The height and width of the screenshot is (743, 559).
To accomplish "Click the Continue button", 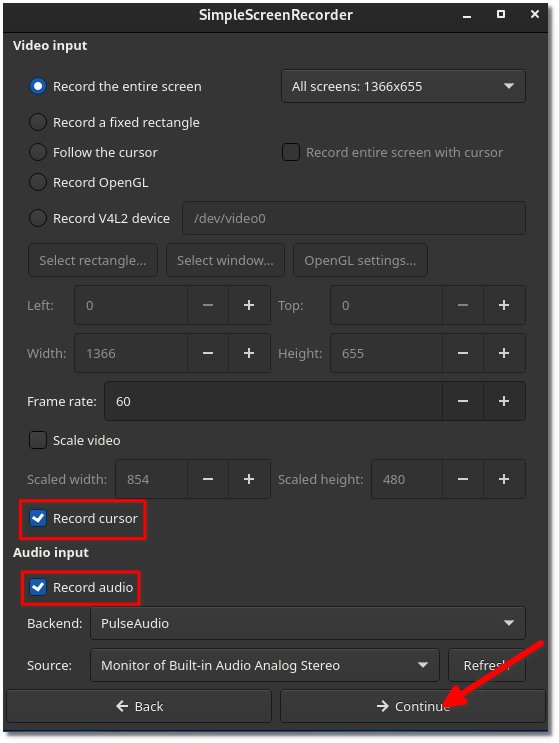I will point(413,706).
